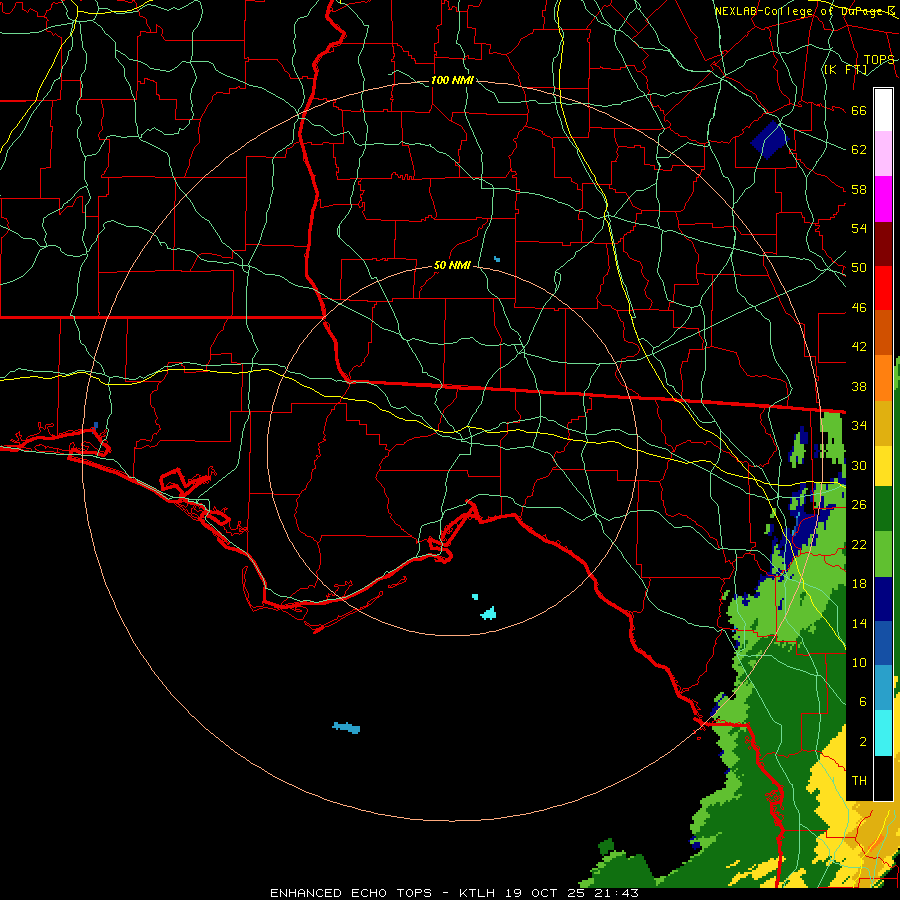
Task: Click the yellow 34 K FT legend swatch
Action: pos(883,466)
